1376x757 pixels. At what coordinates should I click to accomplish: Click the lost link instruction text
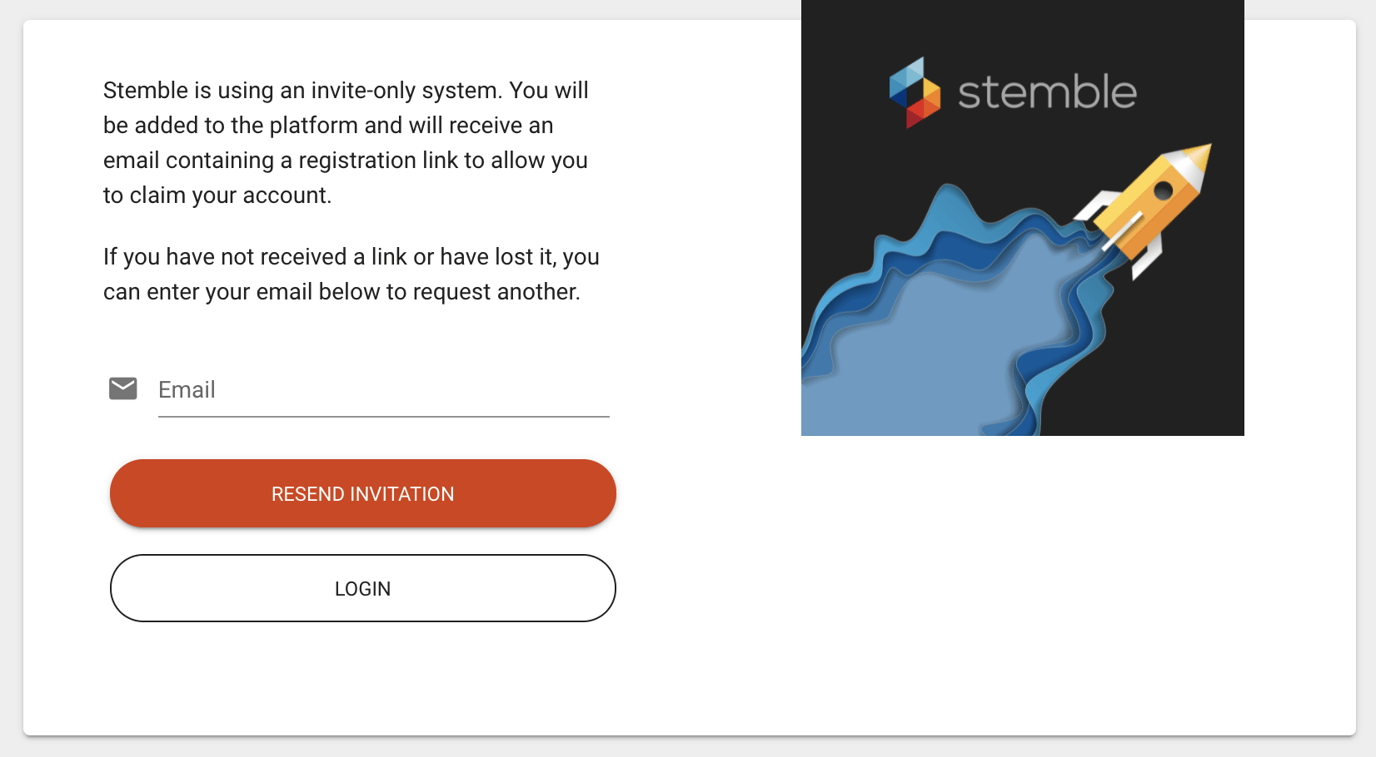pos(350,273)
